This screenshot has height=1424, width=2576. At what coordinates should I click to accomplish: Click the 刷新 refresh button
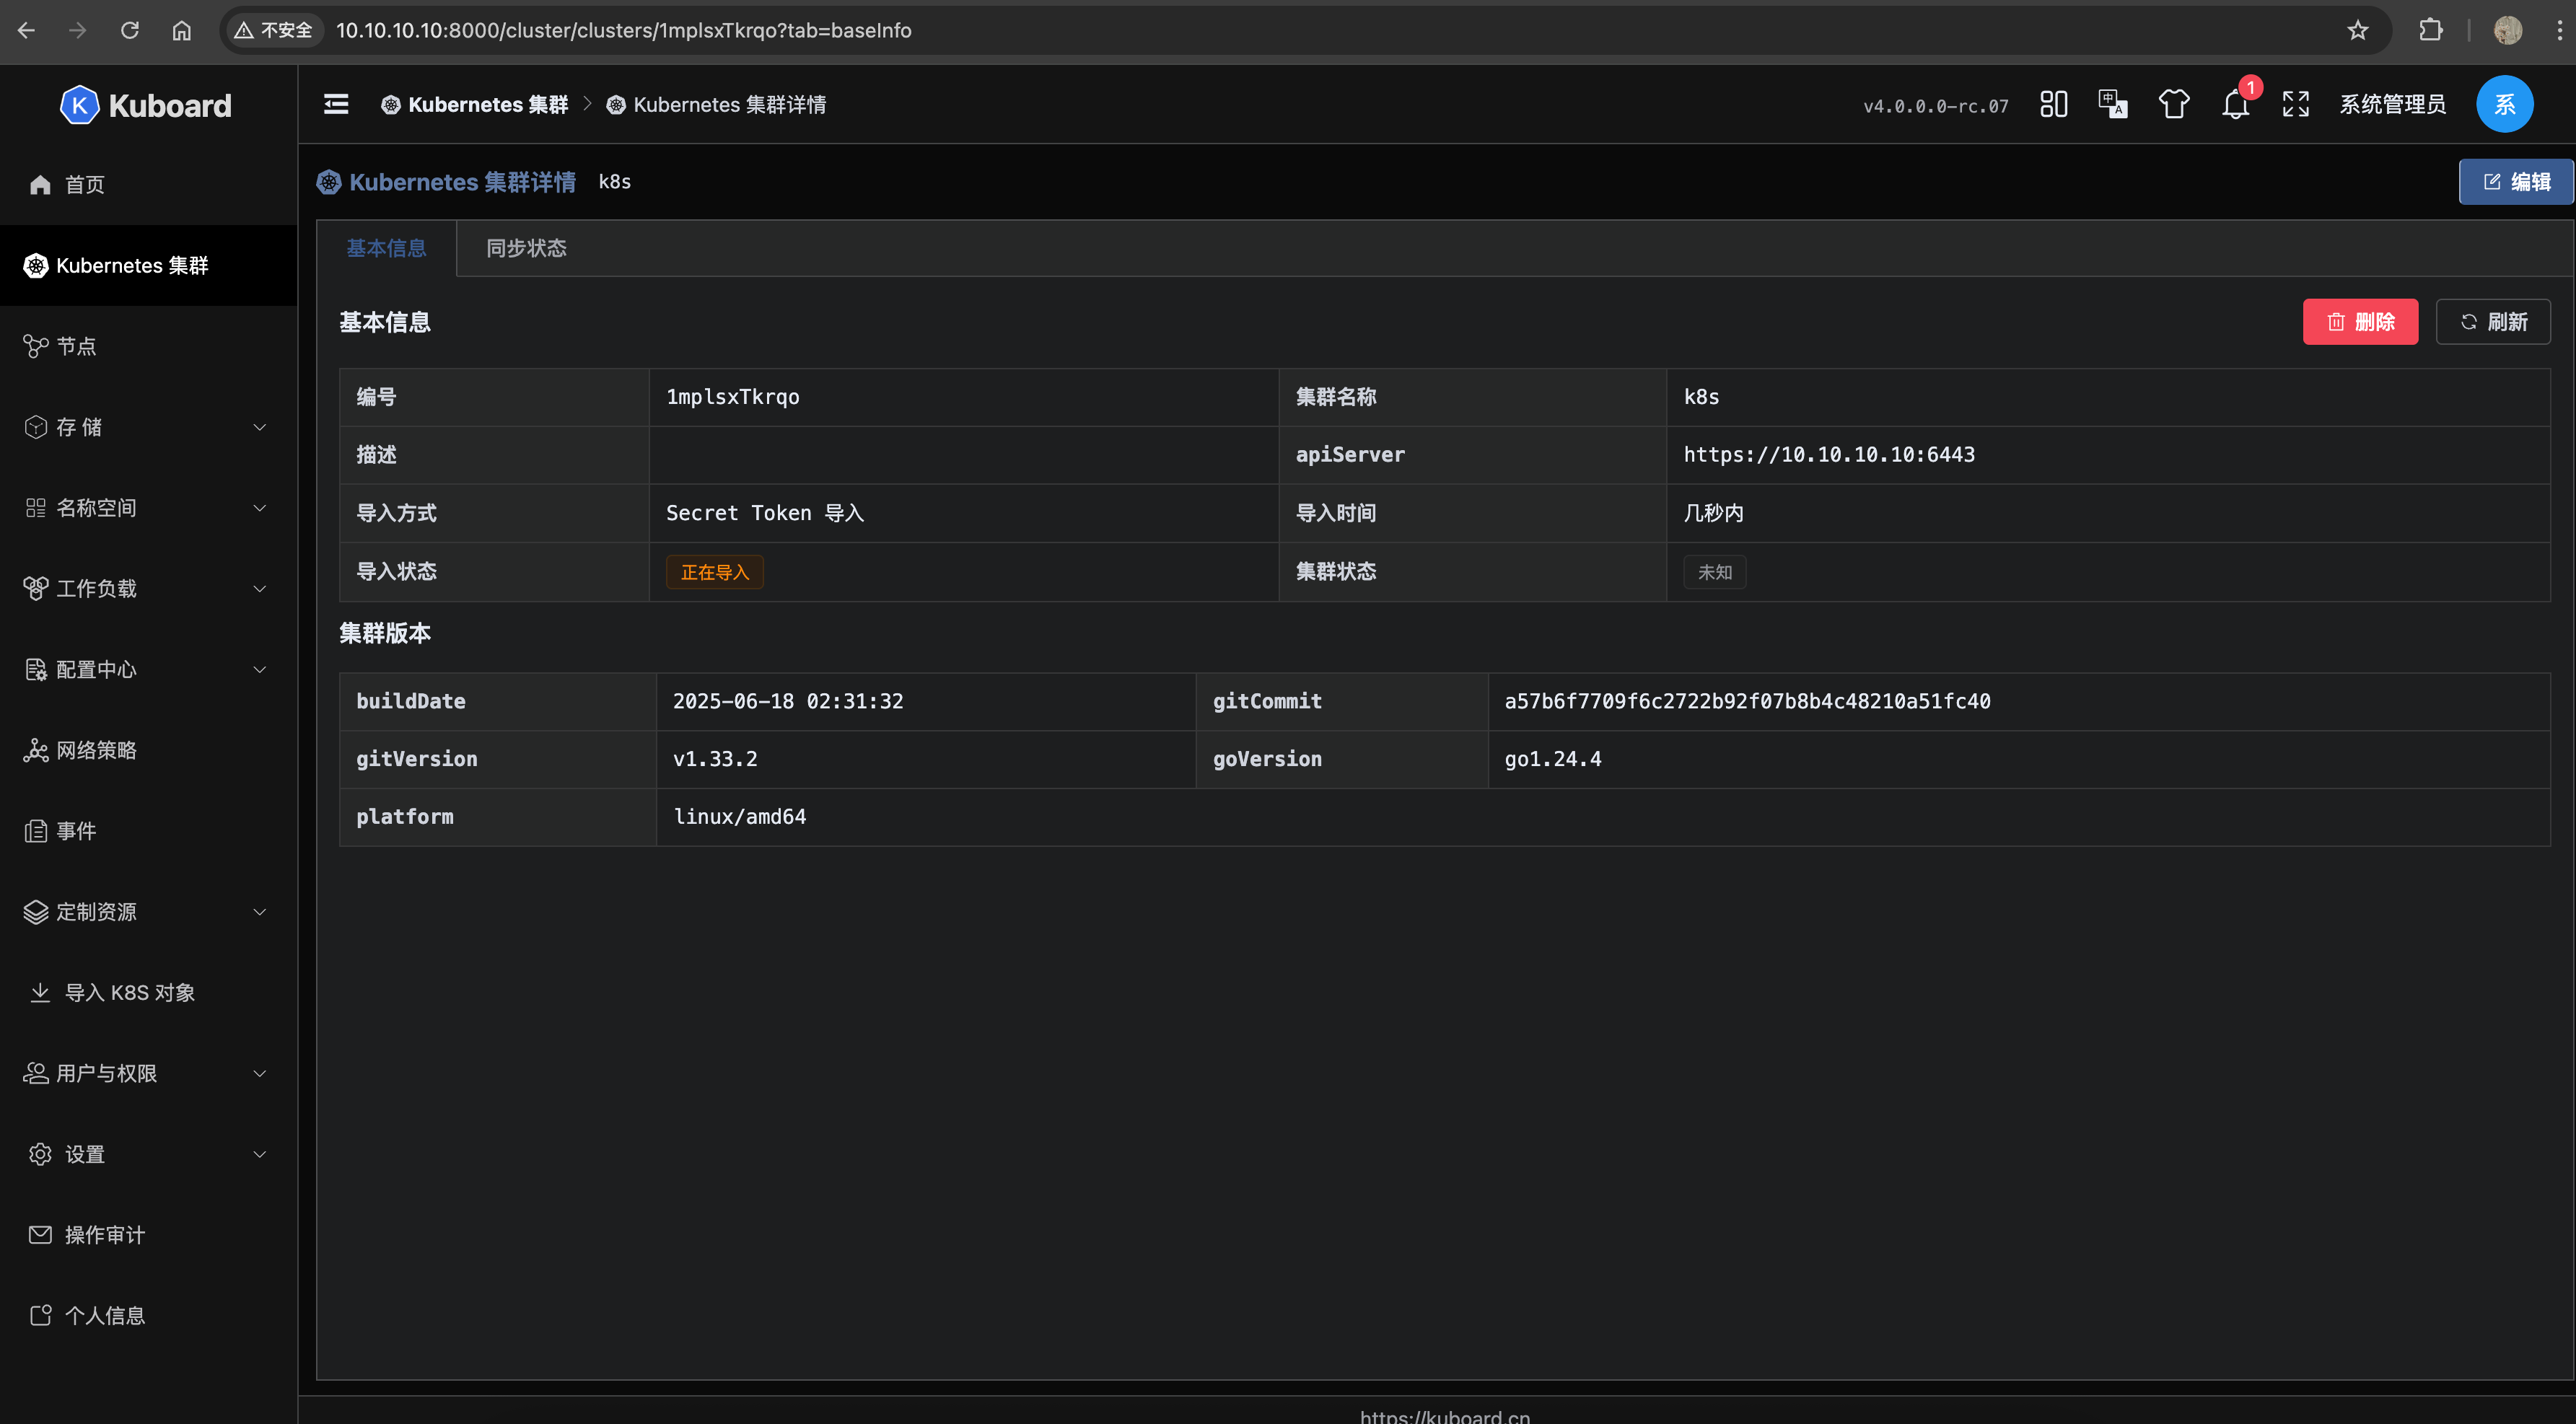point(2493,322)
